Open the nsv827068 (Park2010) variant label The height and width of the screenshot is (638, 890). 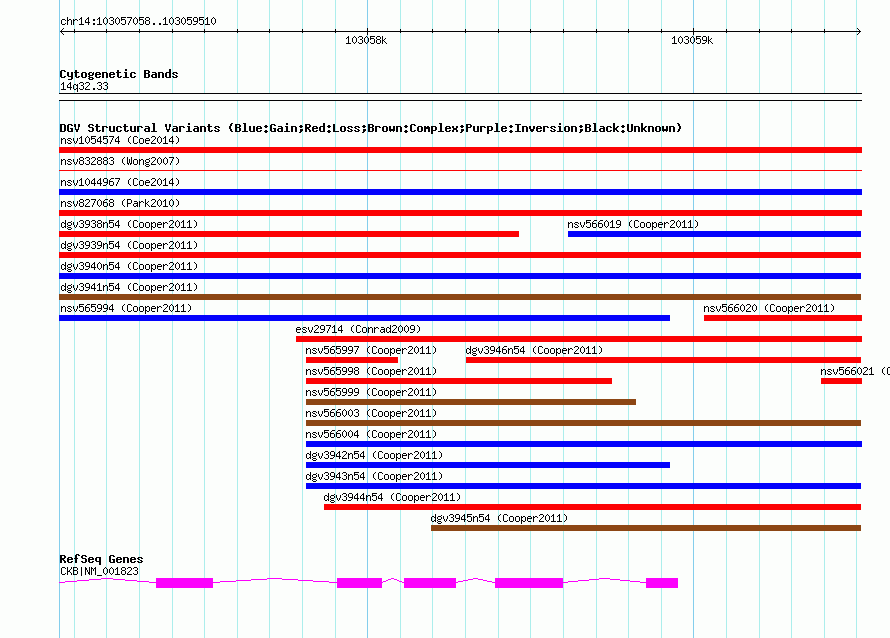pyautogui.click(x=120, y=203)
